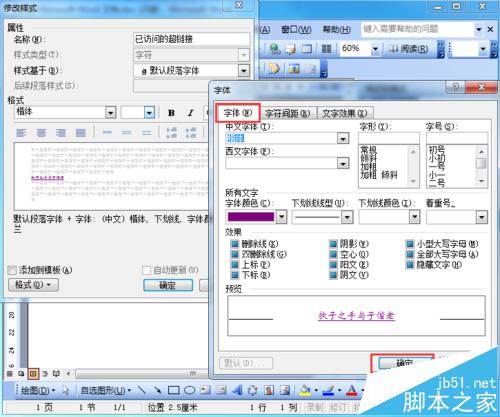Enable the 删除线 strikethrough checkbox
This screenshot has width=500, height=417.
[235, 244]
